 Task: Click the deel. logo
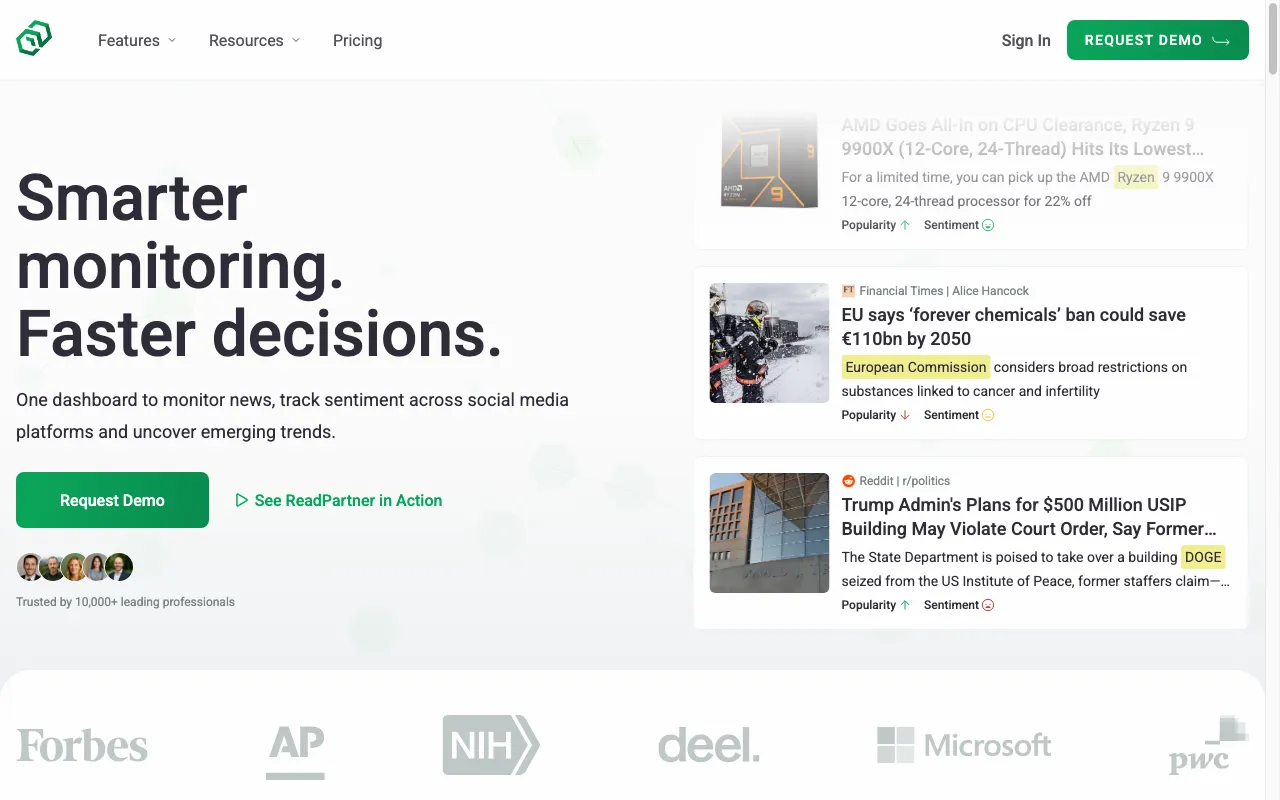click(709, 746)
